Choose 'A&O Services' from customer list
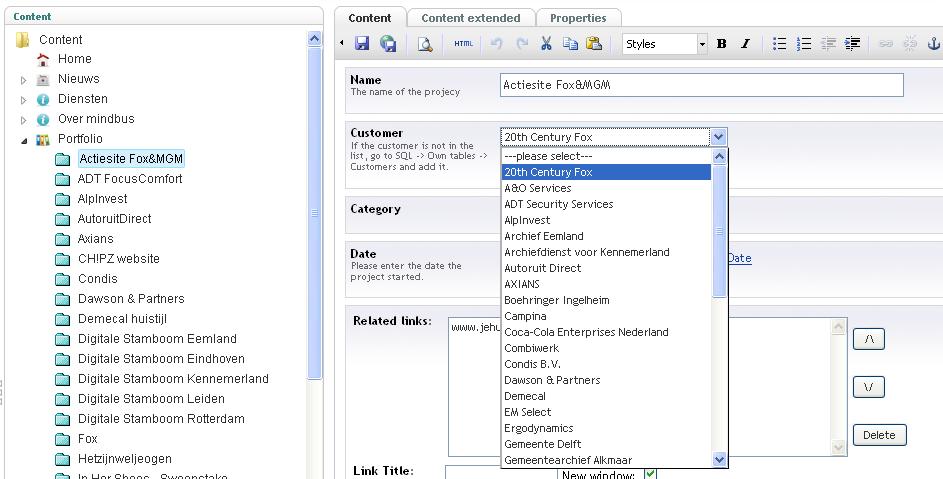Image resolution: width=943 pixels, height=479 pixels. coord(606,188)
